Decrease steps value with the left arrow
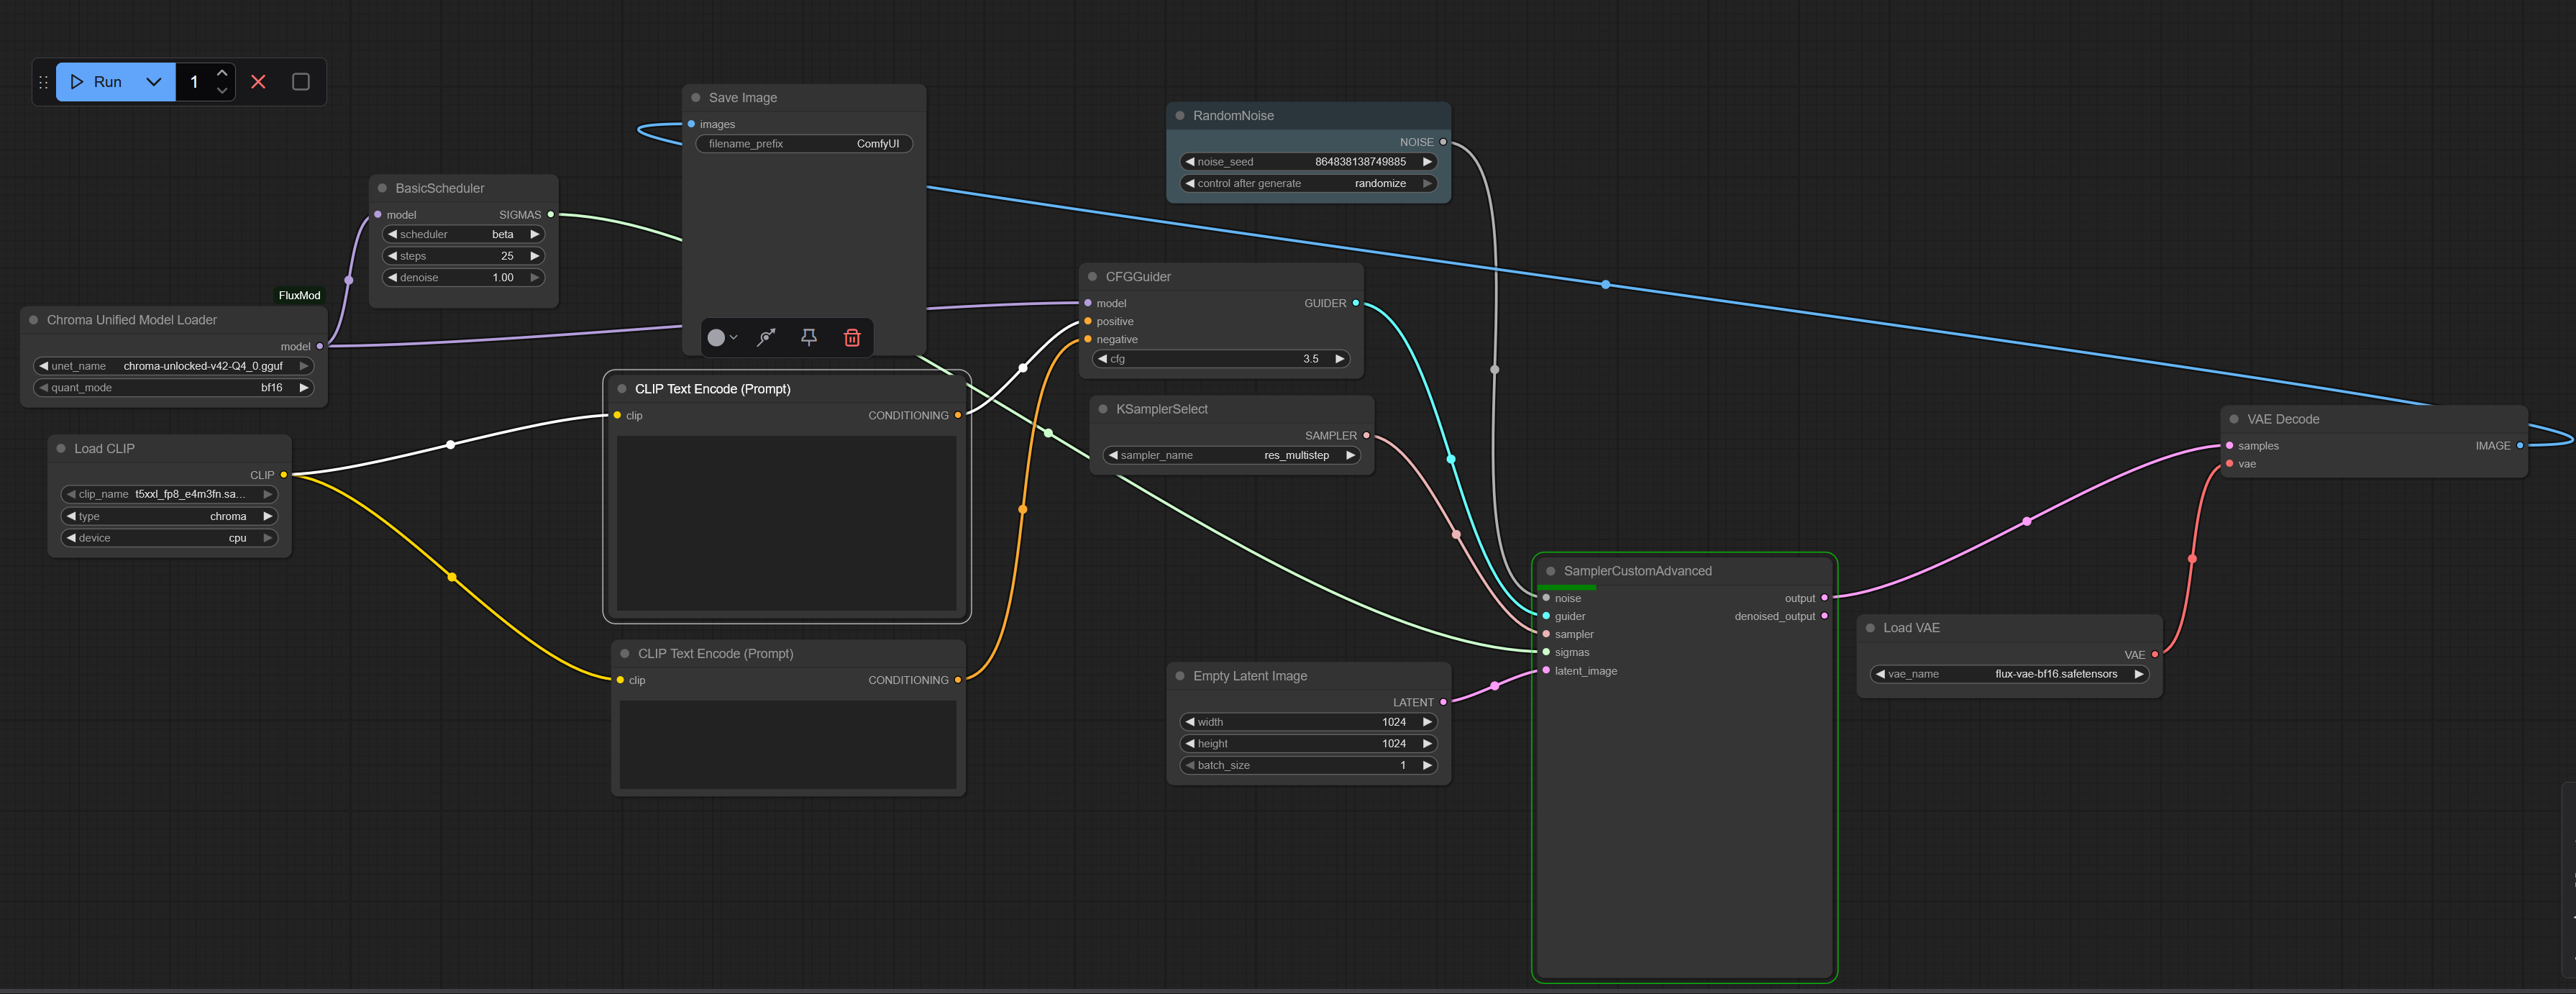The width and height of the screenshot is (2576, 994). (x=392, y=256)
